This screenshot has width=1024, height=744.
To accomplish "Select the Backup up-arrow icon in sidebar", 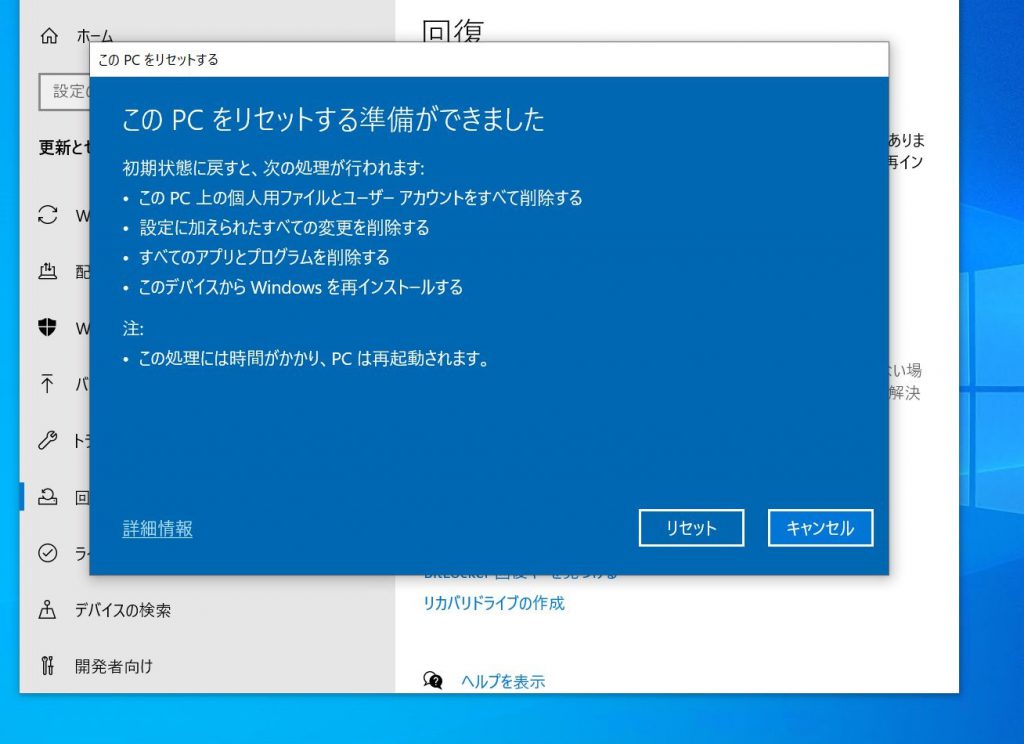I will pyautogui.click(x=48, y=384).
